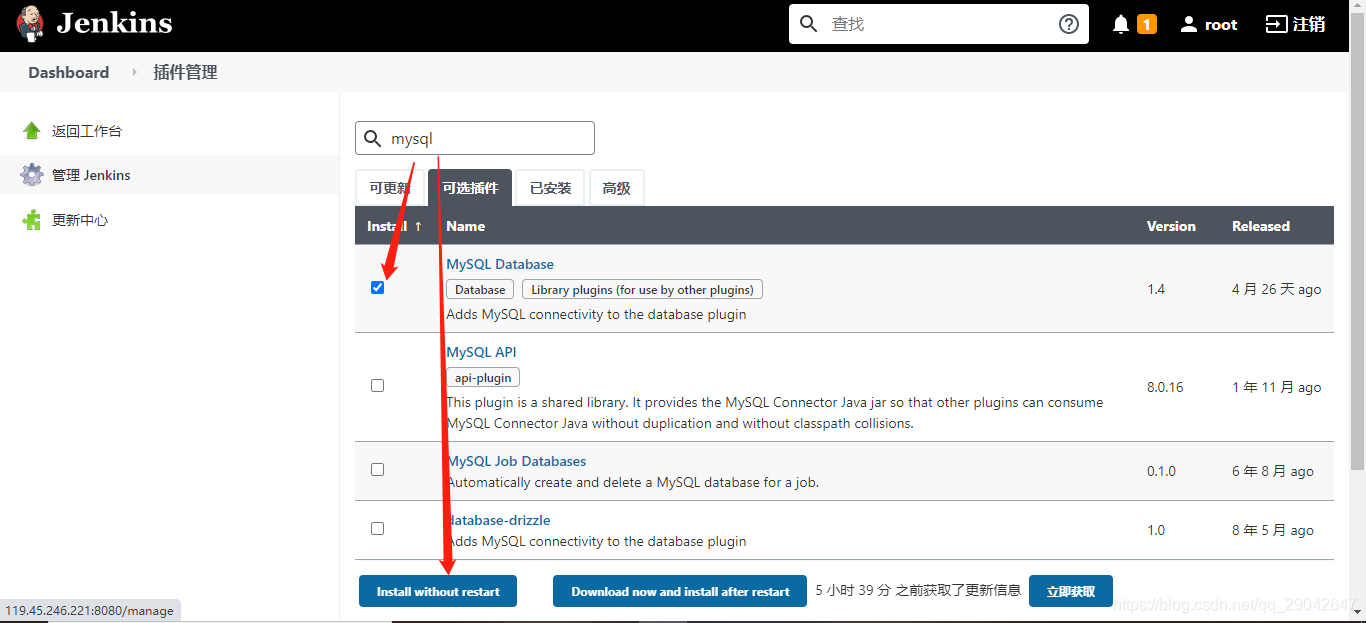Click the orange notification count badge
Viewport: 1366px width, 623px height.
1147,24
